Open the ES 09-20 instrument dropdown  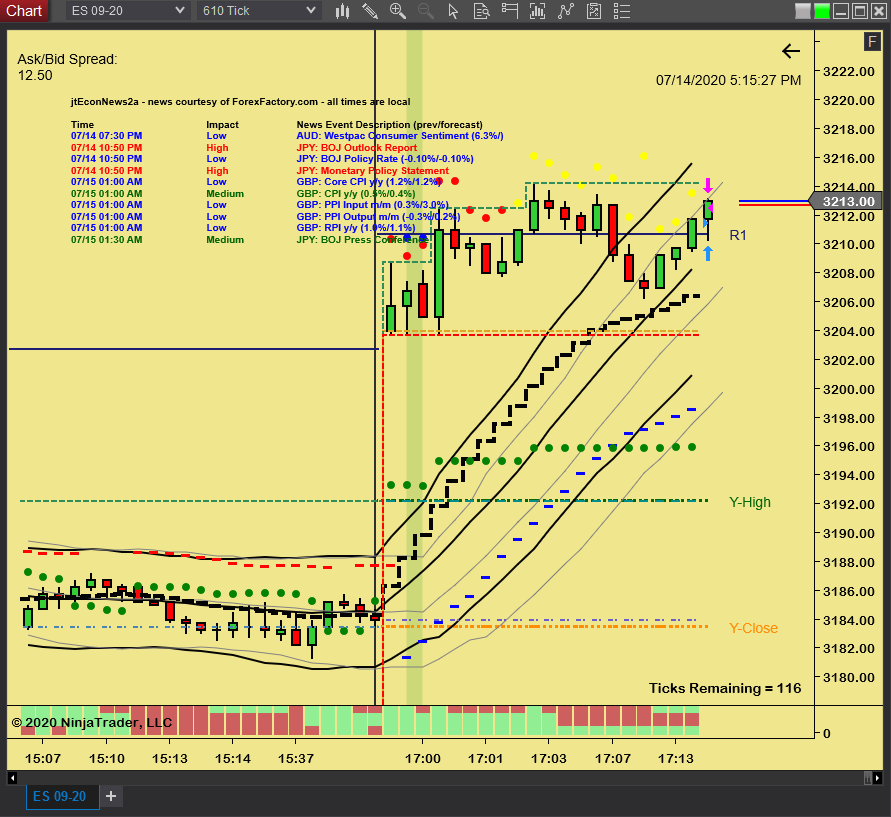click(127, 11)
